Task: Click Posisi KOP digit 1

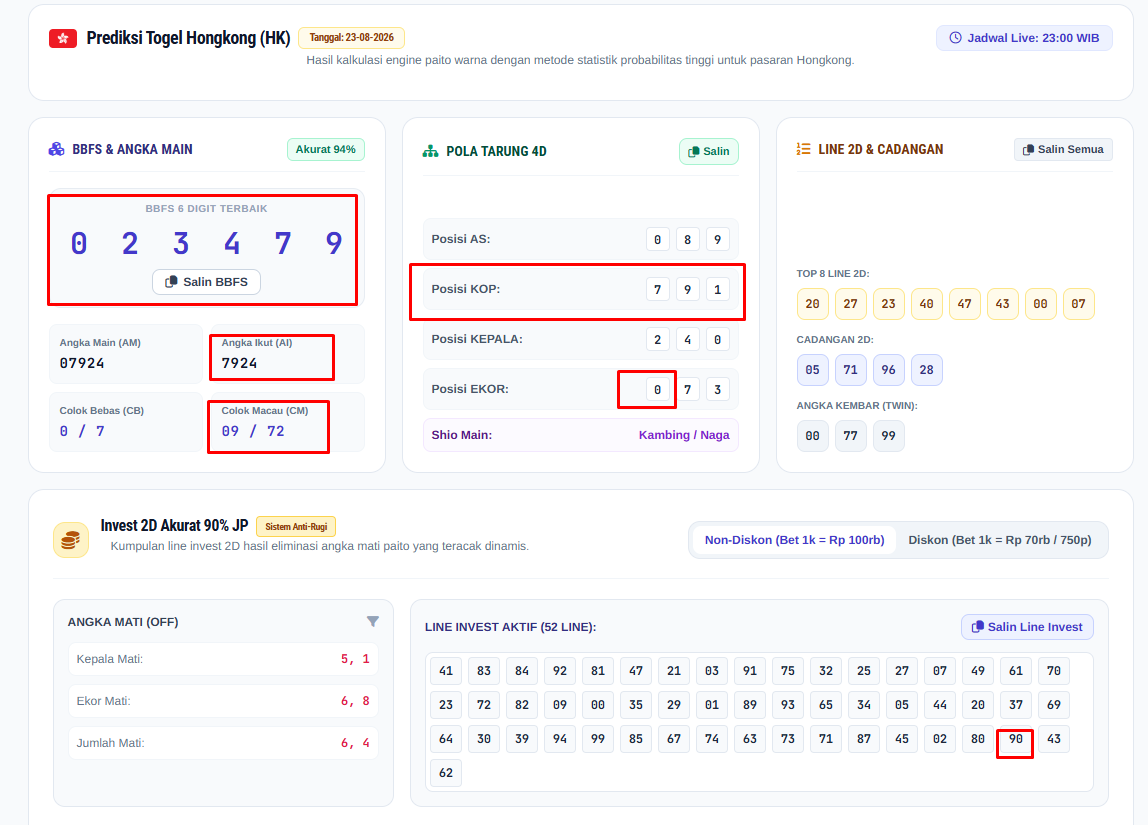Action: click(x=718, y=289)
